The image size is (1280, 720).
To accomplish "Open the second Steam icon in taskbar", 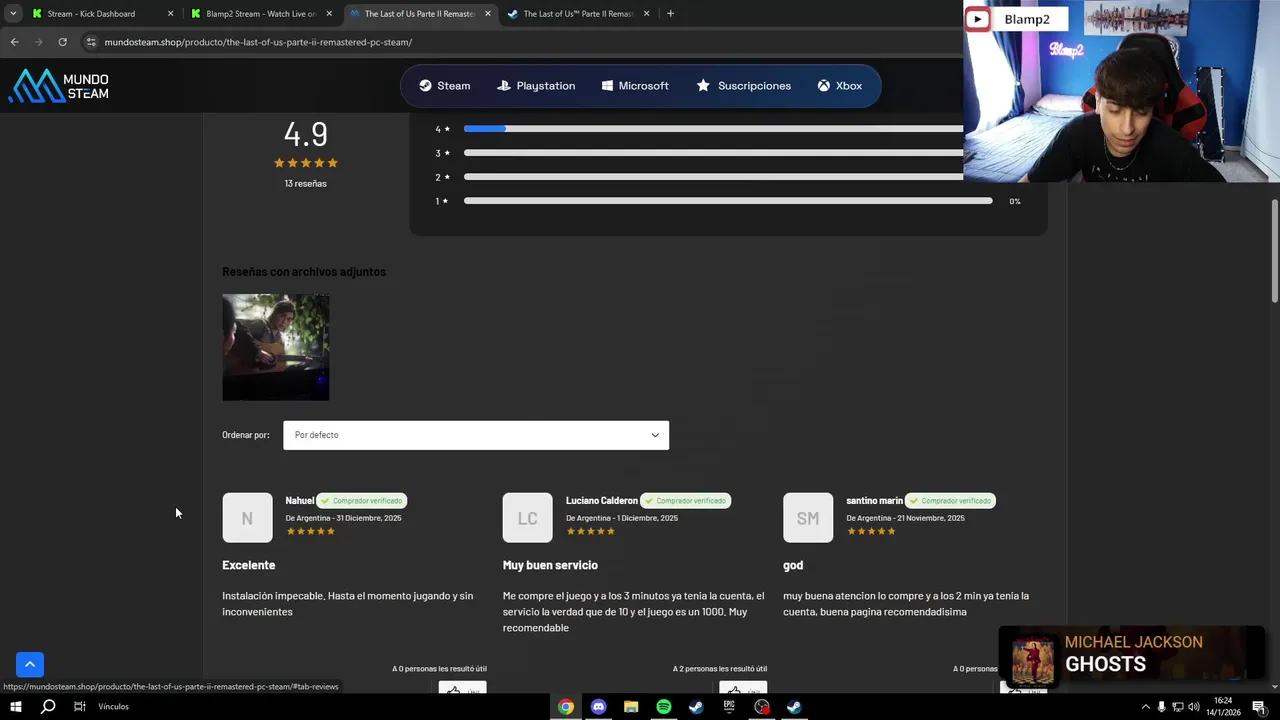I will (794, 707).
